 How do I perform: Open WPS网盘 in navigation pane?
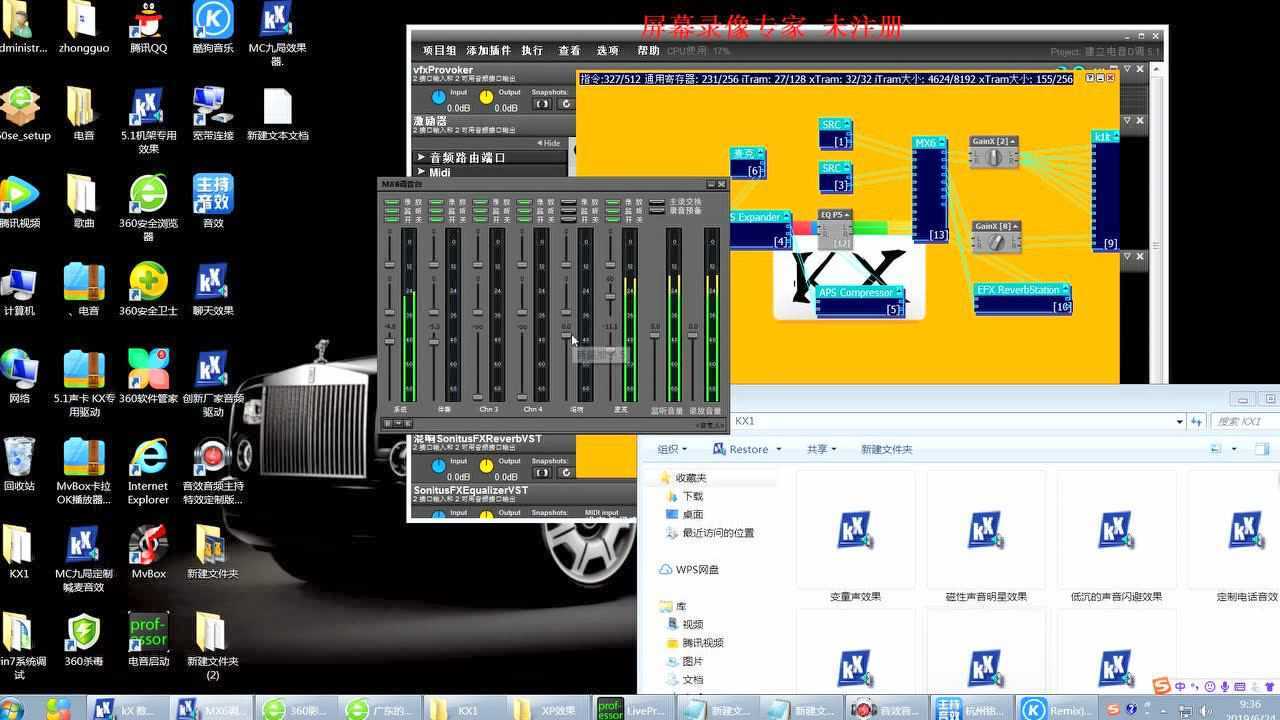point(697,569)
